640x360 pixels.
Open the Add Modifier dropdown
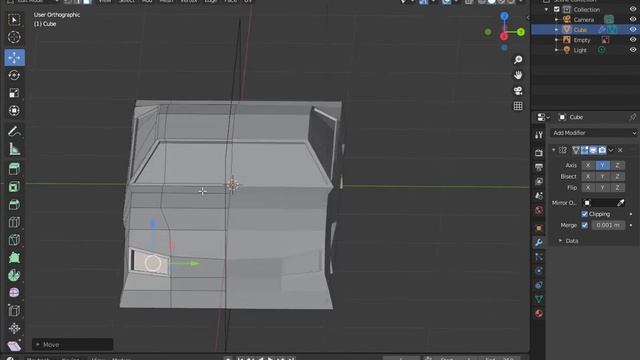594,133
